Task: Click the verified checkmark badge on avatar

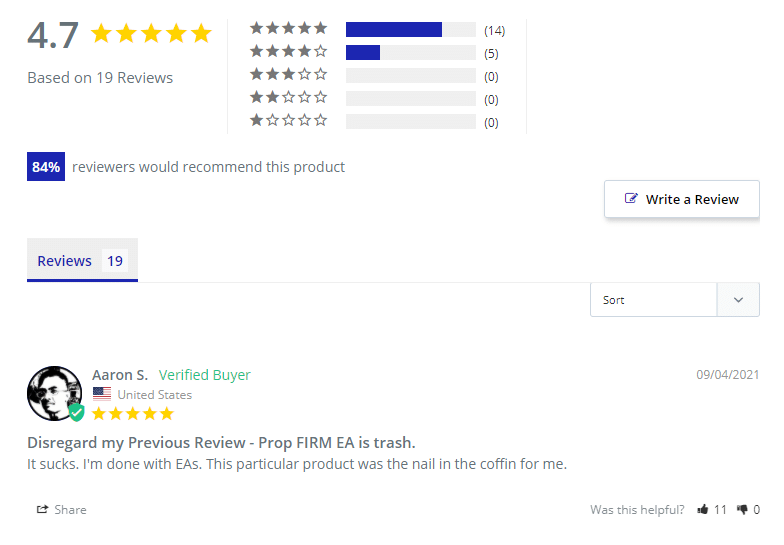Action: click(x=76, y=412)
